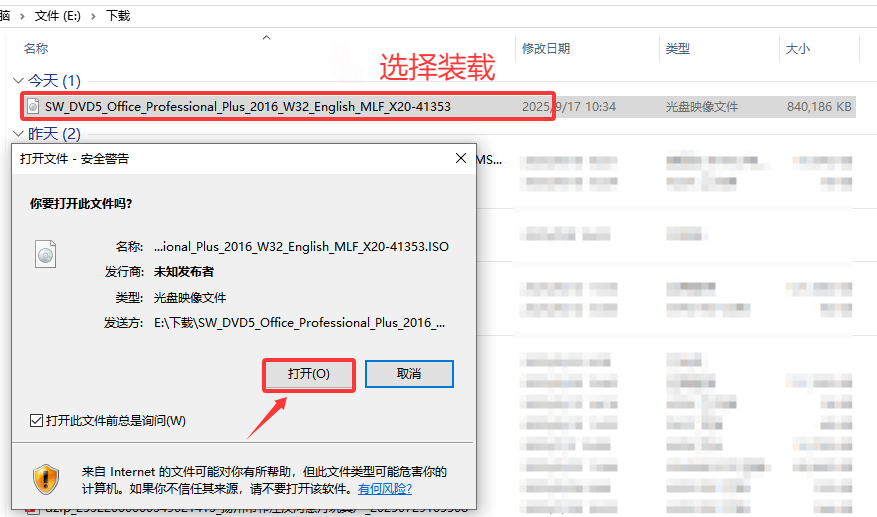Image resolution: width=877 pixels, height=517 pixels.
Task: Click the 昨天 (2) group label
Action: click(54, 134)
